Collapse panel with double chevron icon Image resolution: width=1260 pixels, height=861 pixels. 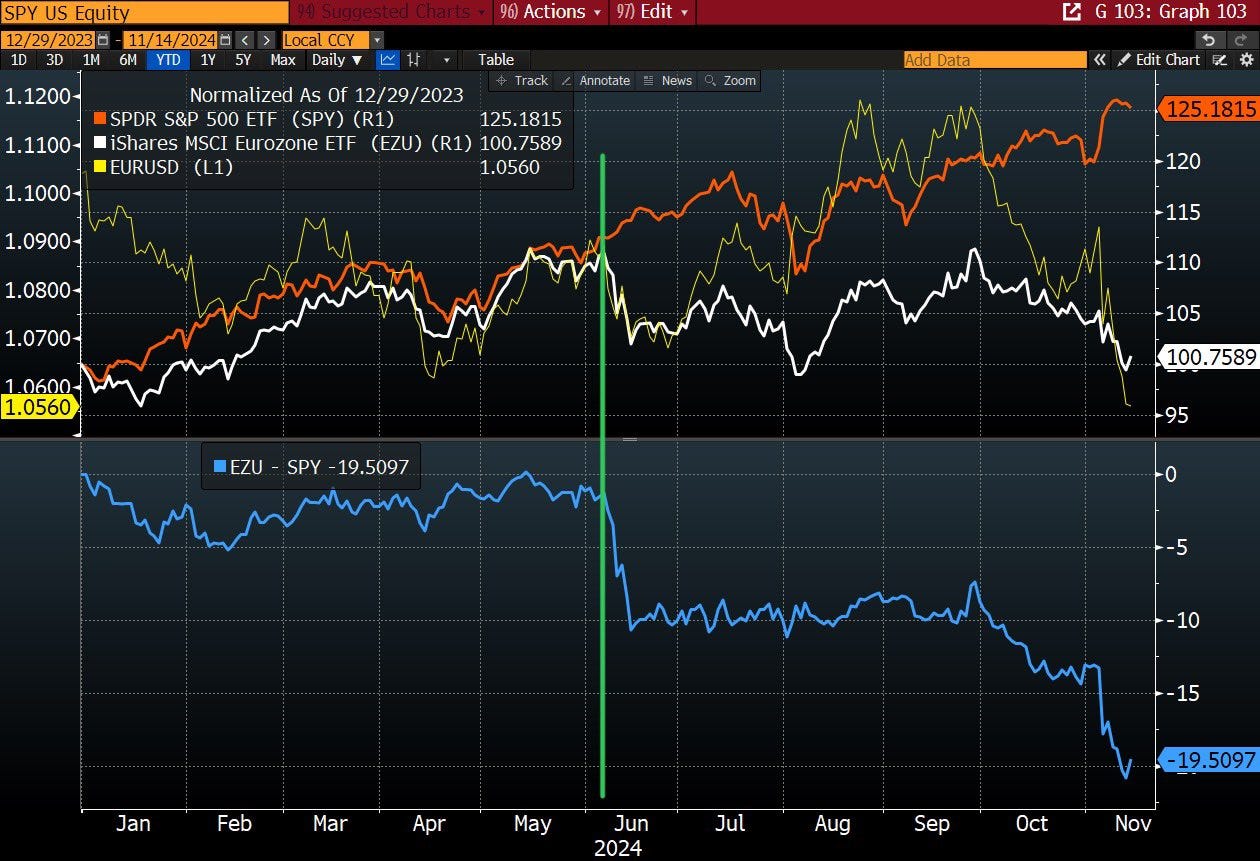tap(1100, 60)
